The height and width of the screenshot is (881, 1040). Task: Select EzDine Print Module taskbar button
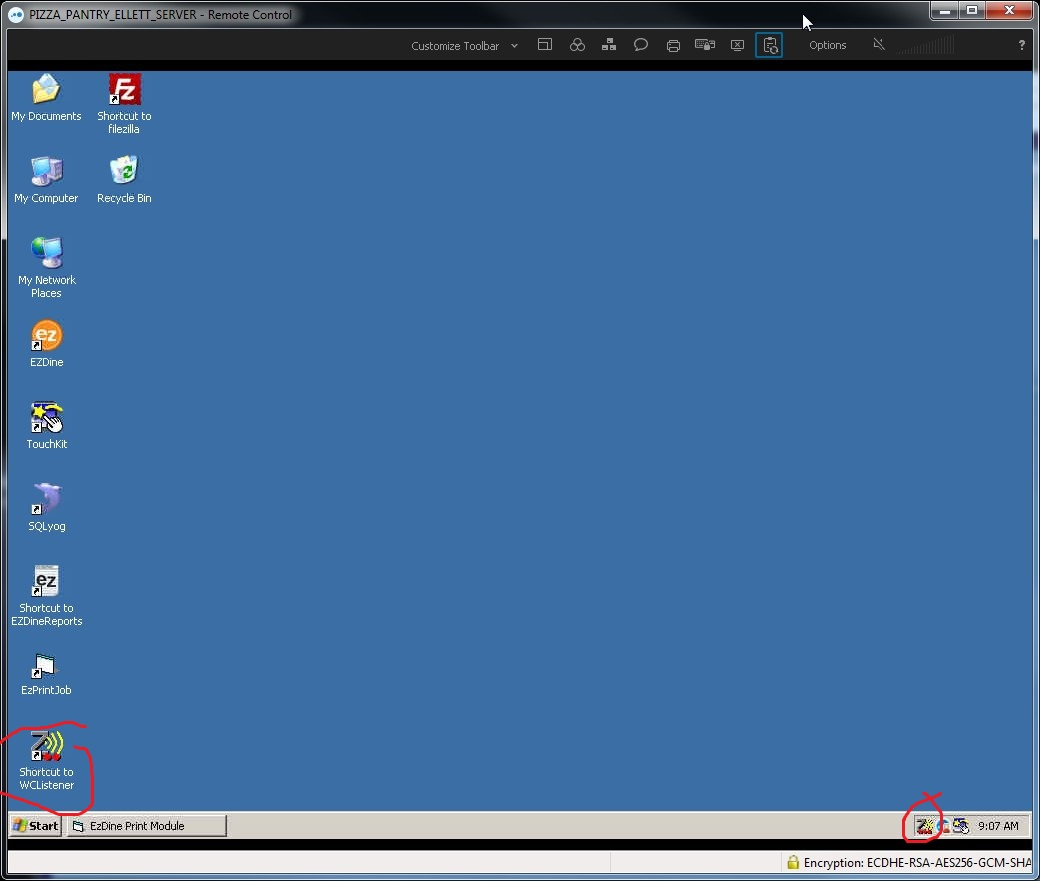coord(147,825)
